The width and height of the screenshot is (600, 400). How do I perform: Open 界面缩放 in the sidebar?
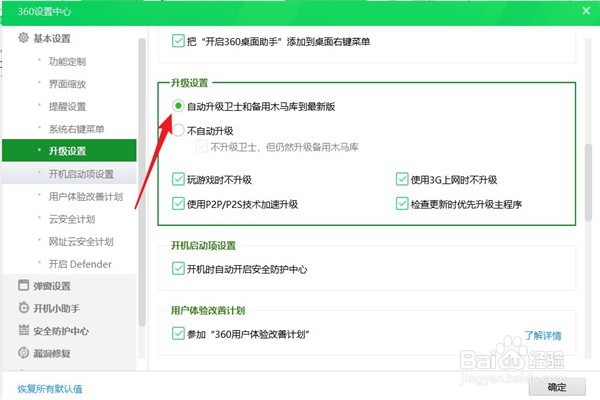click(x=69, y=84)
